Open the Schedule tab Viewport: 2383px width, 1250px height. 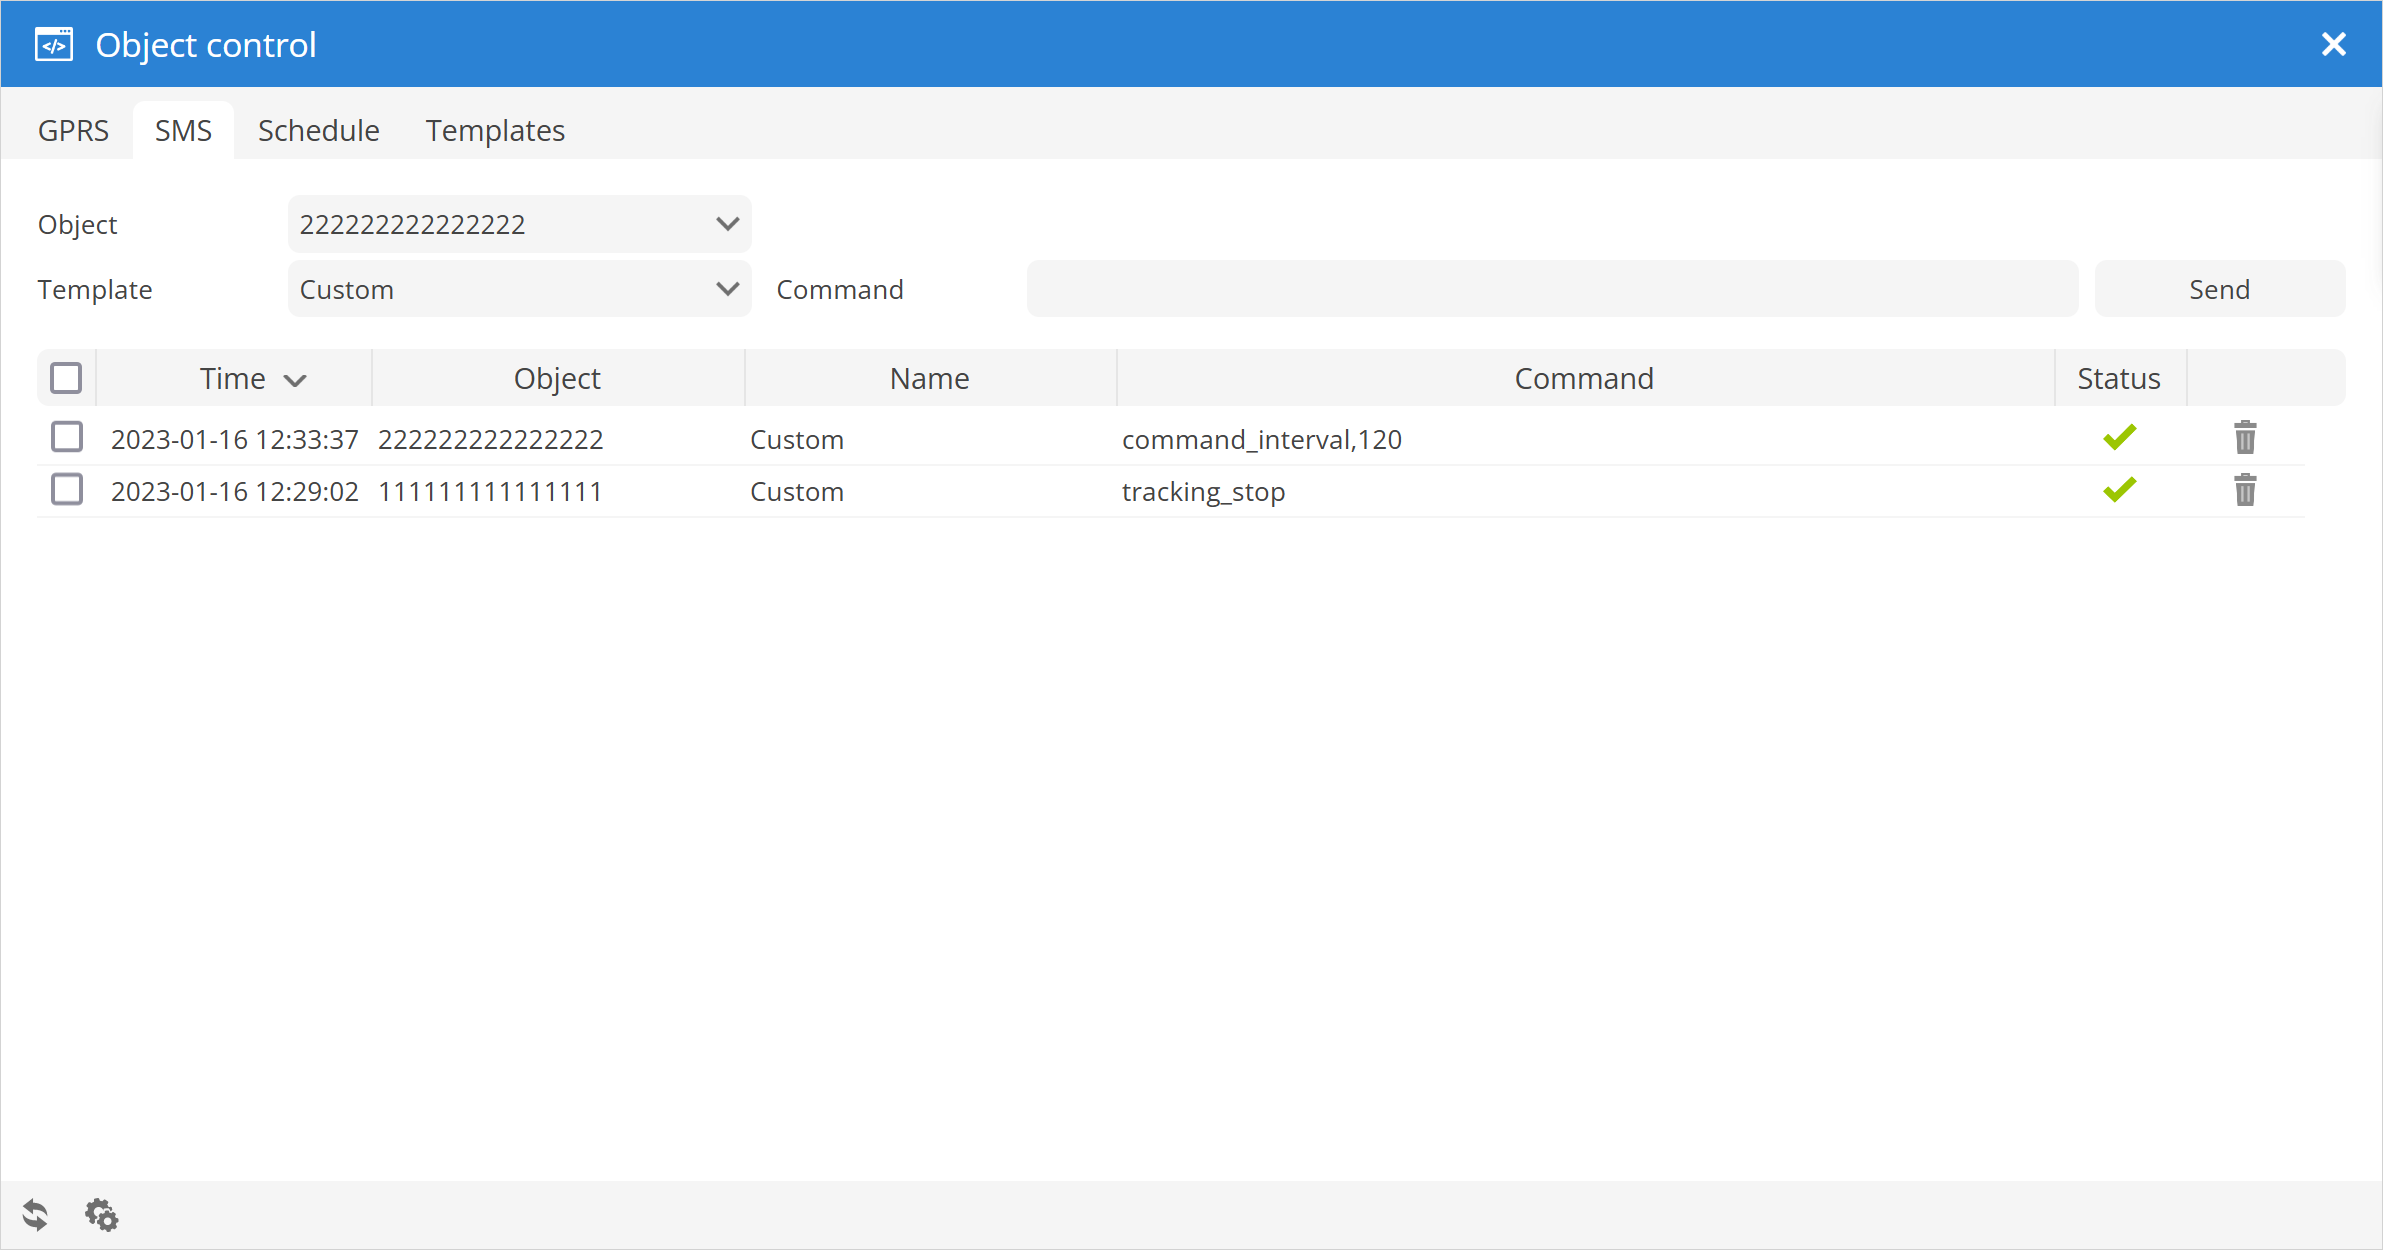318,131
